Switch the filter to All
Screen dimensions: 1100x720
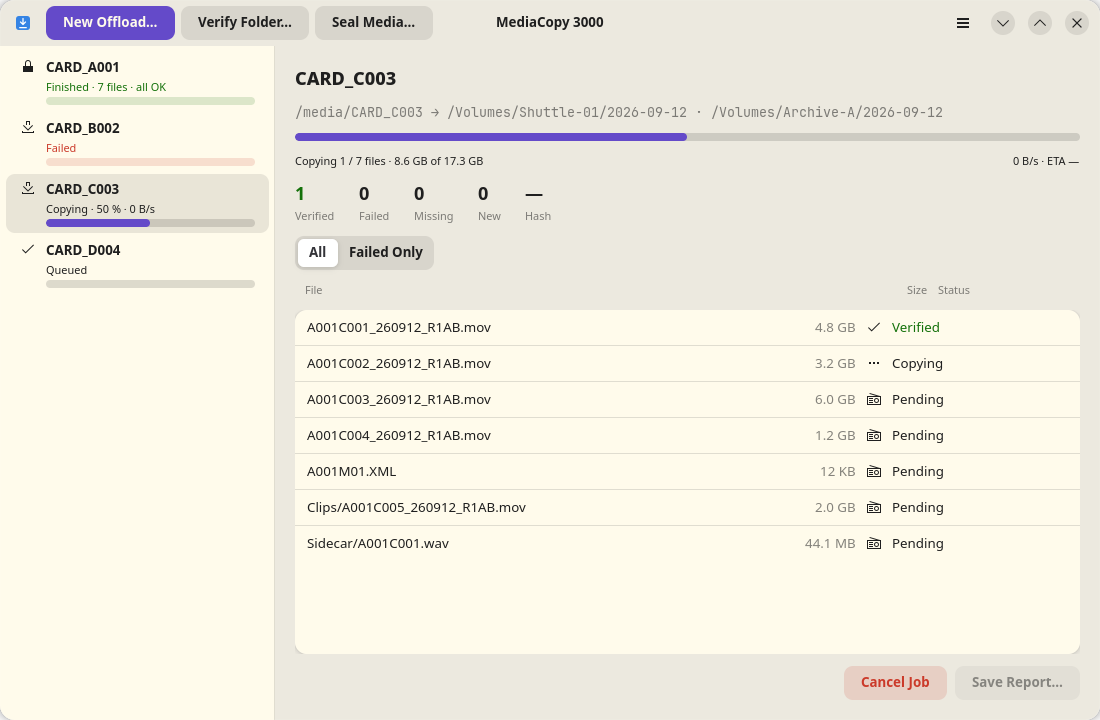[x=317, y=253]
